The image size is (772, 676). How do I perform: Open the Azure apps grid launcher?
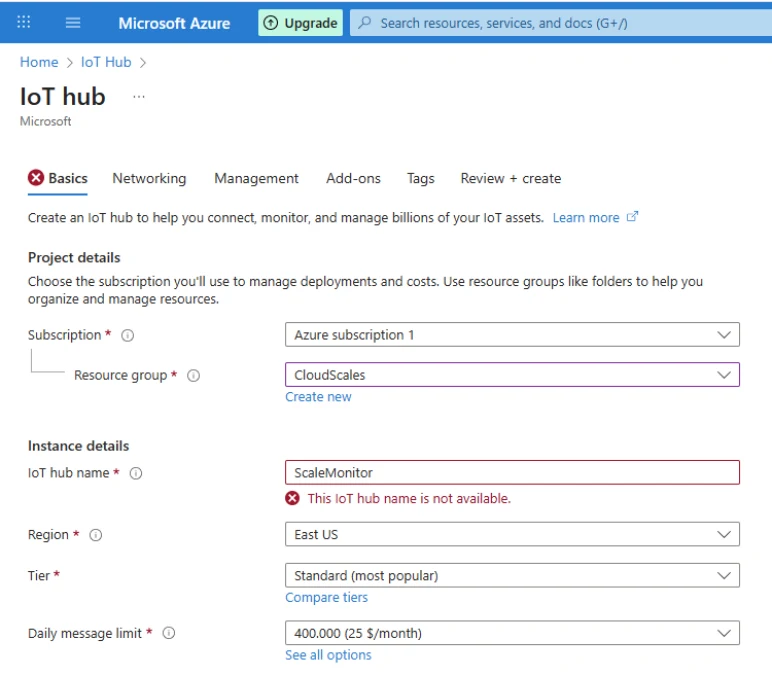(23, 22)
